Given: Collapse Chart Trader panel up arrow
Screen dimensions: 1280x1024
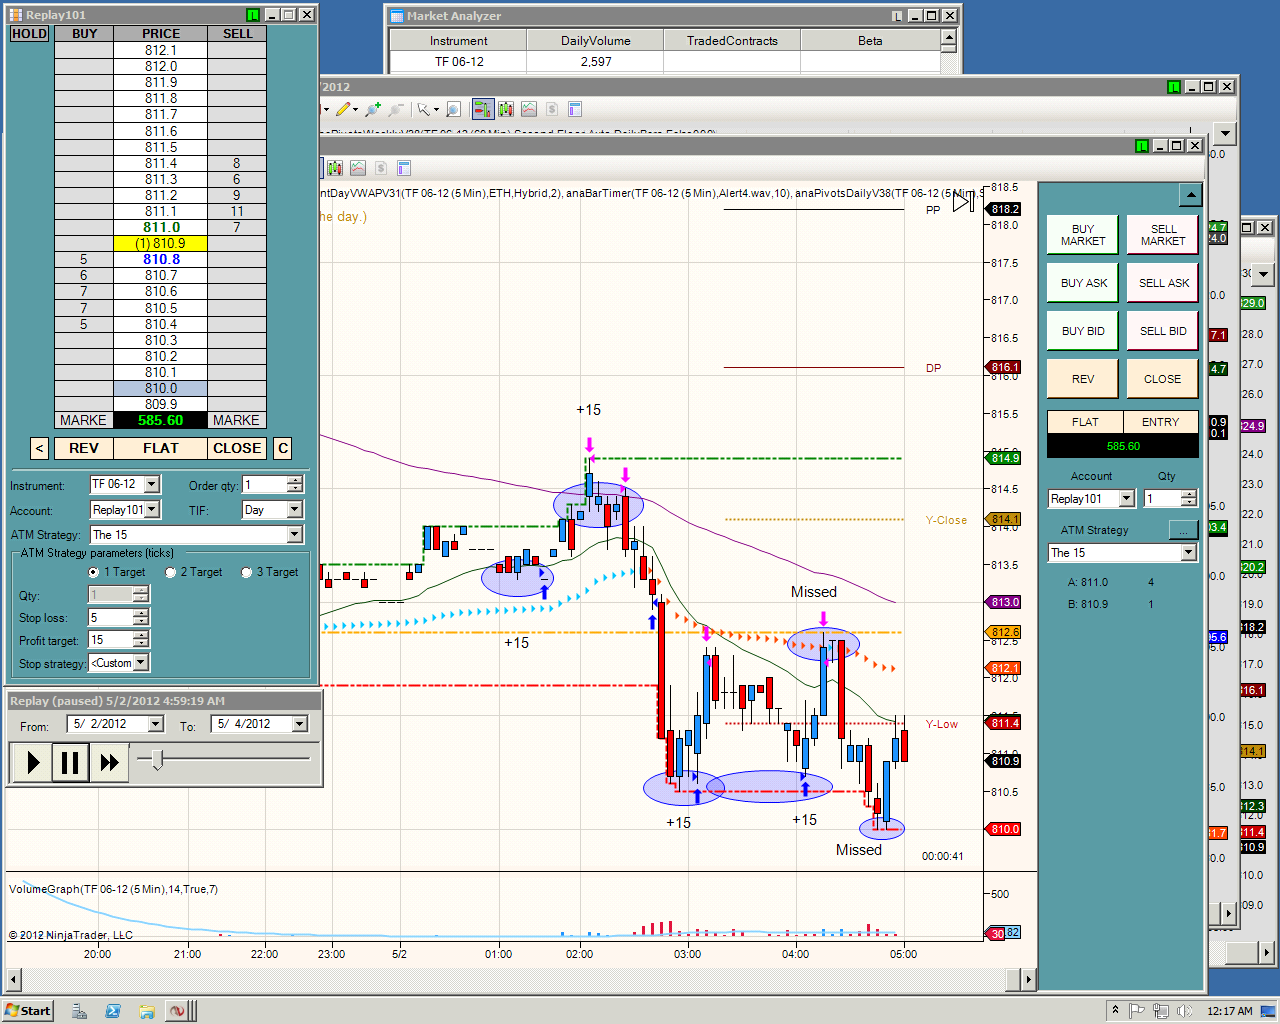Looking at the screenshot, I should point(1190,195).
